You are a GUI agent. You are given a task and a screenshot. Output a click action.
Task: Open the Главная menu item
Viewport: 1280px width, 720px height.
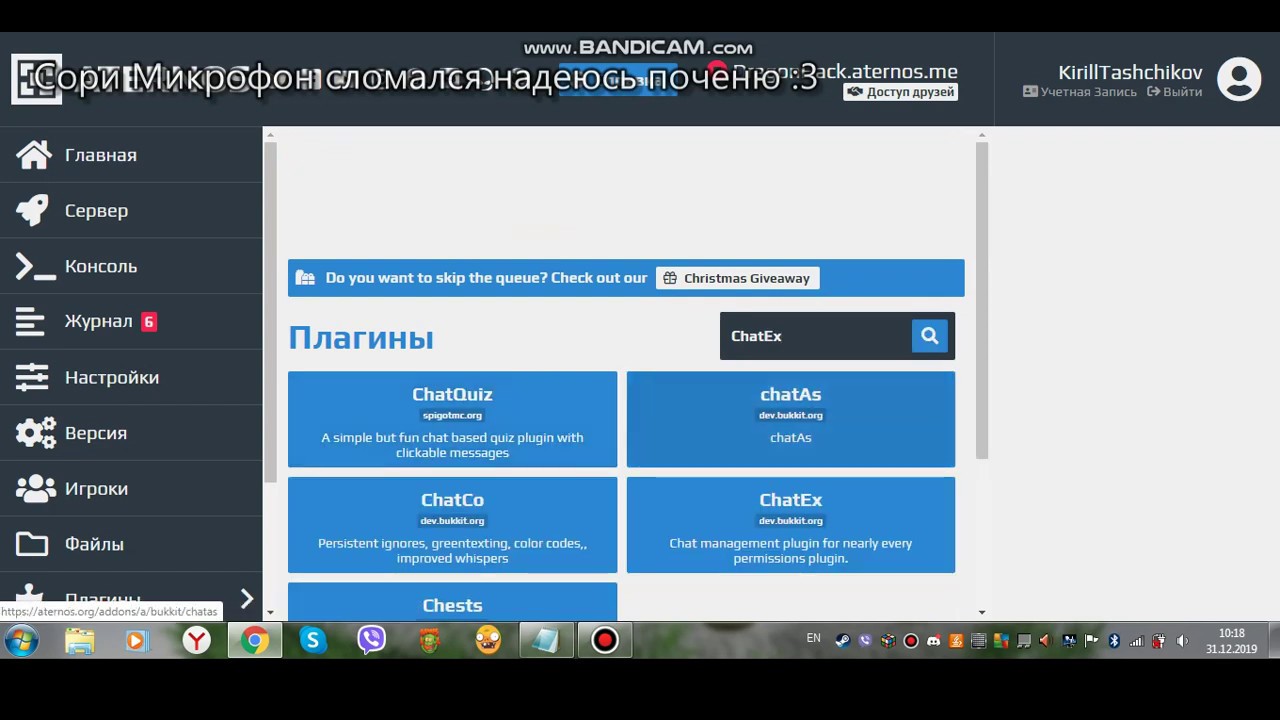131,155
